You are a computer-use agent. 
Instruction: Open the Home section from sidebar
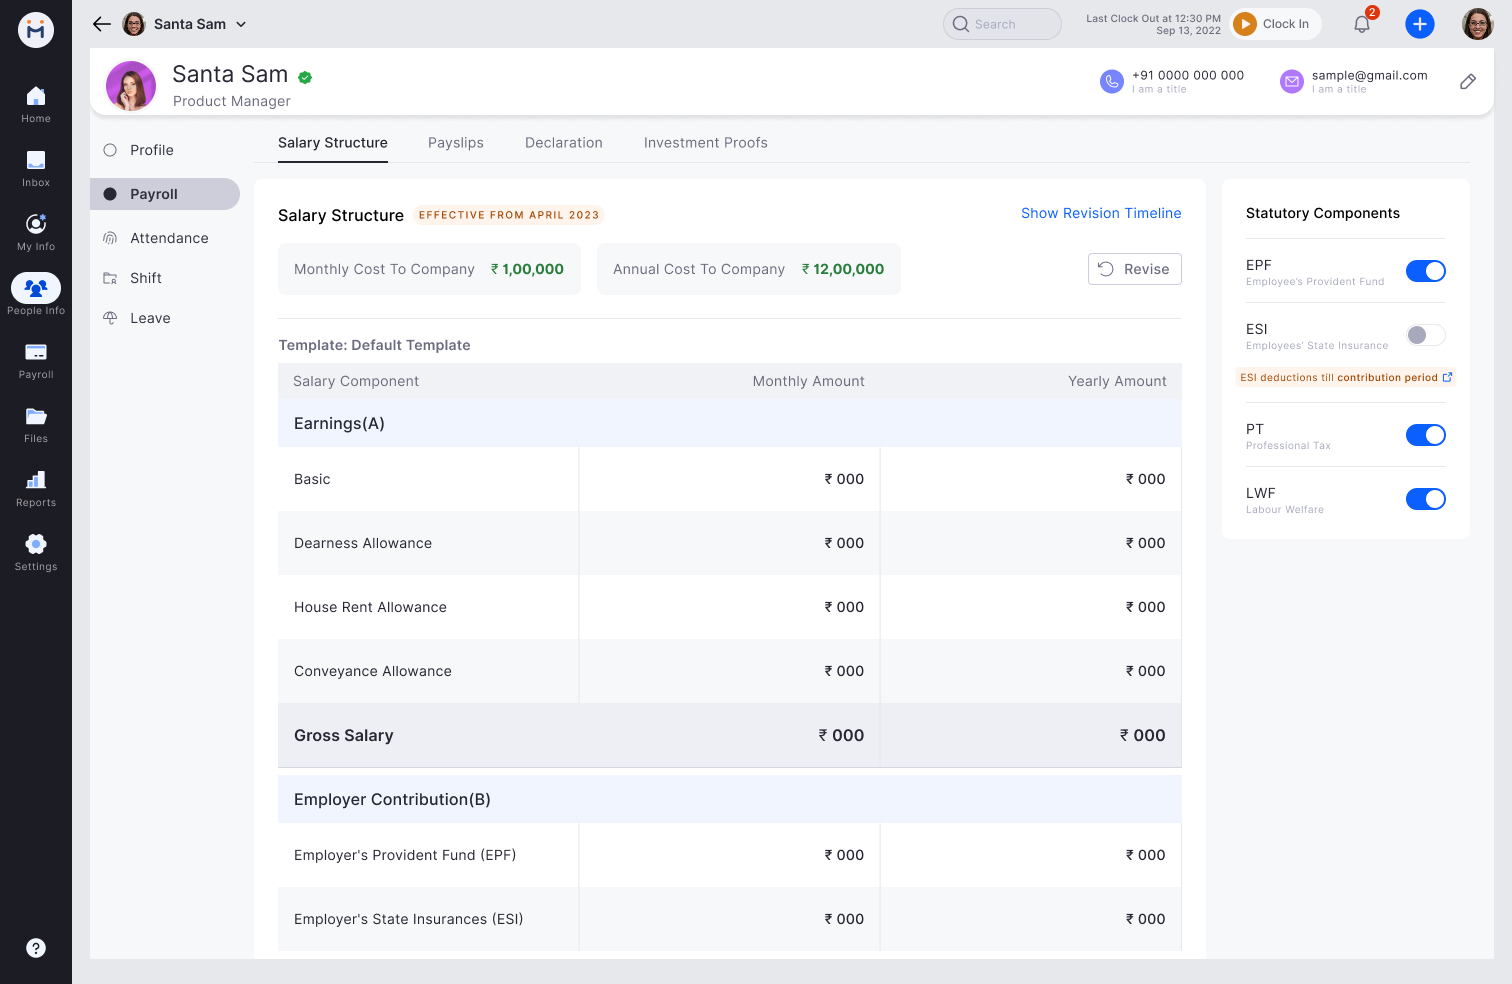[35, 104]
